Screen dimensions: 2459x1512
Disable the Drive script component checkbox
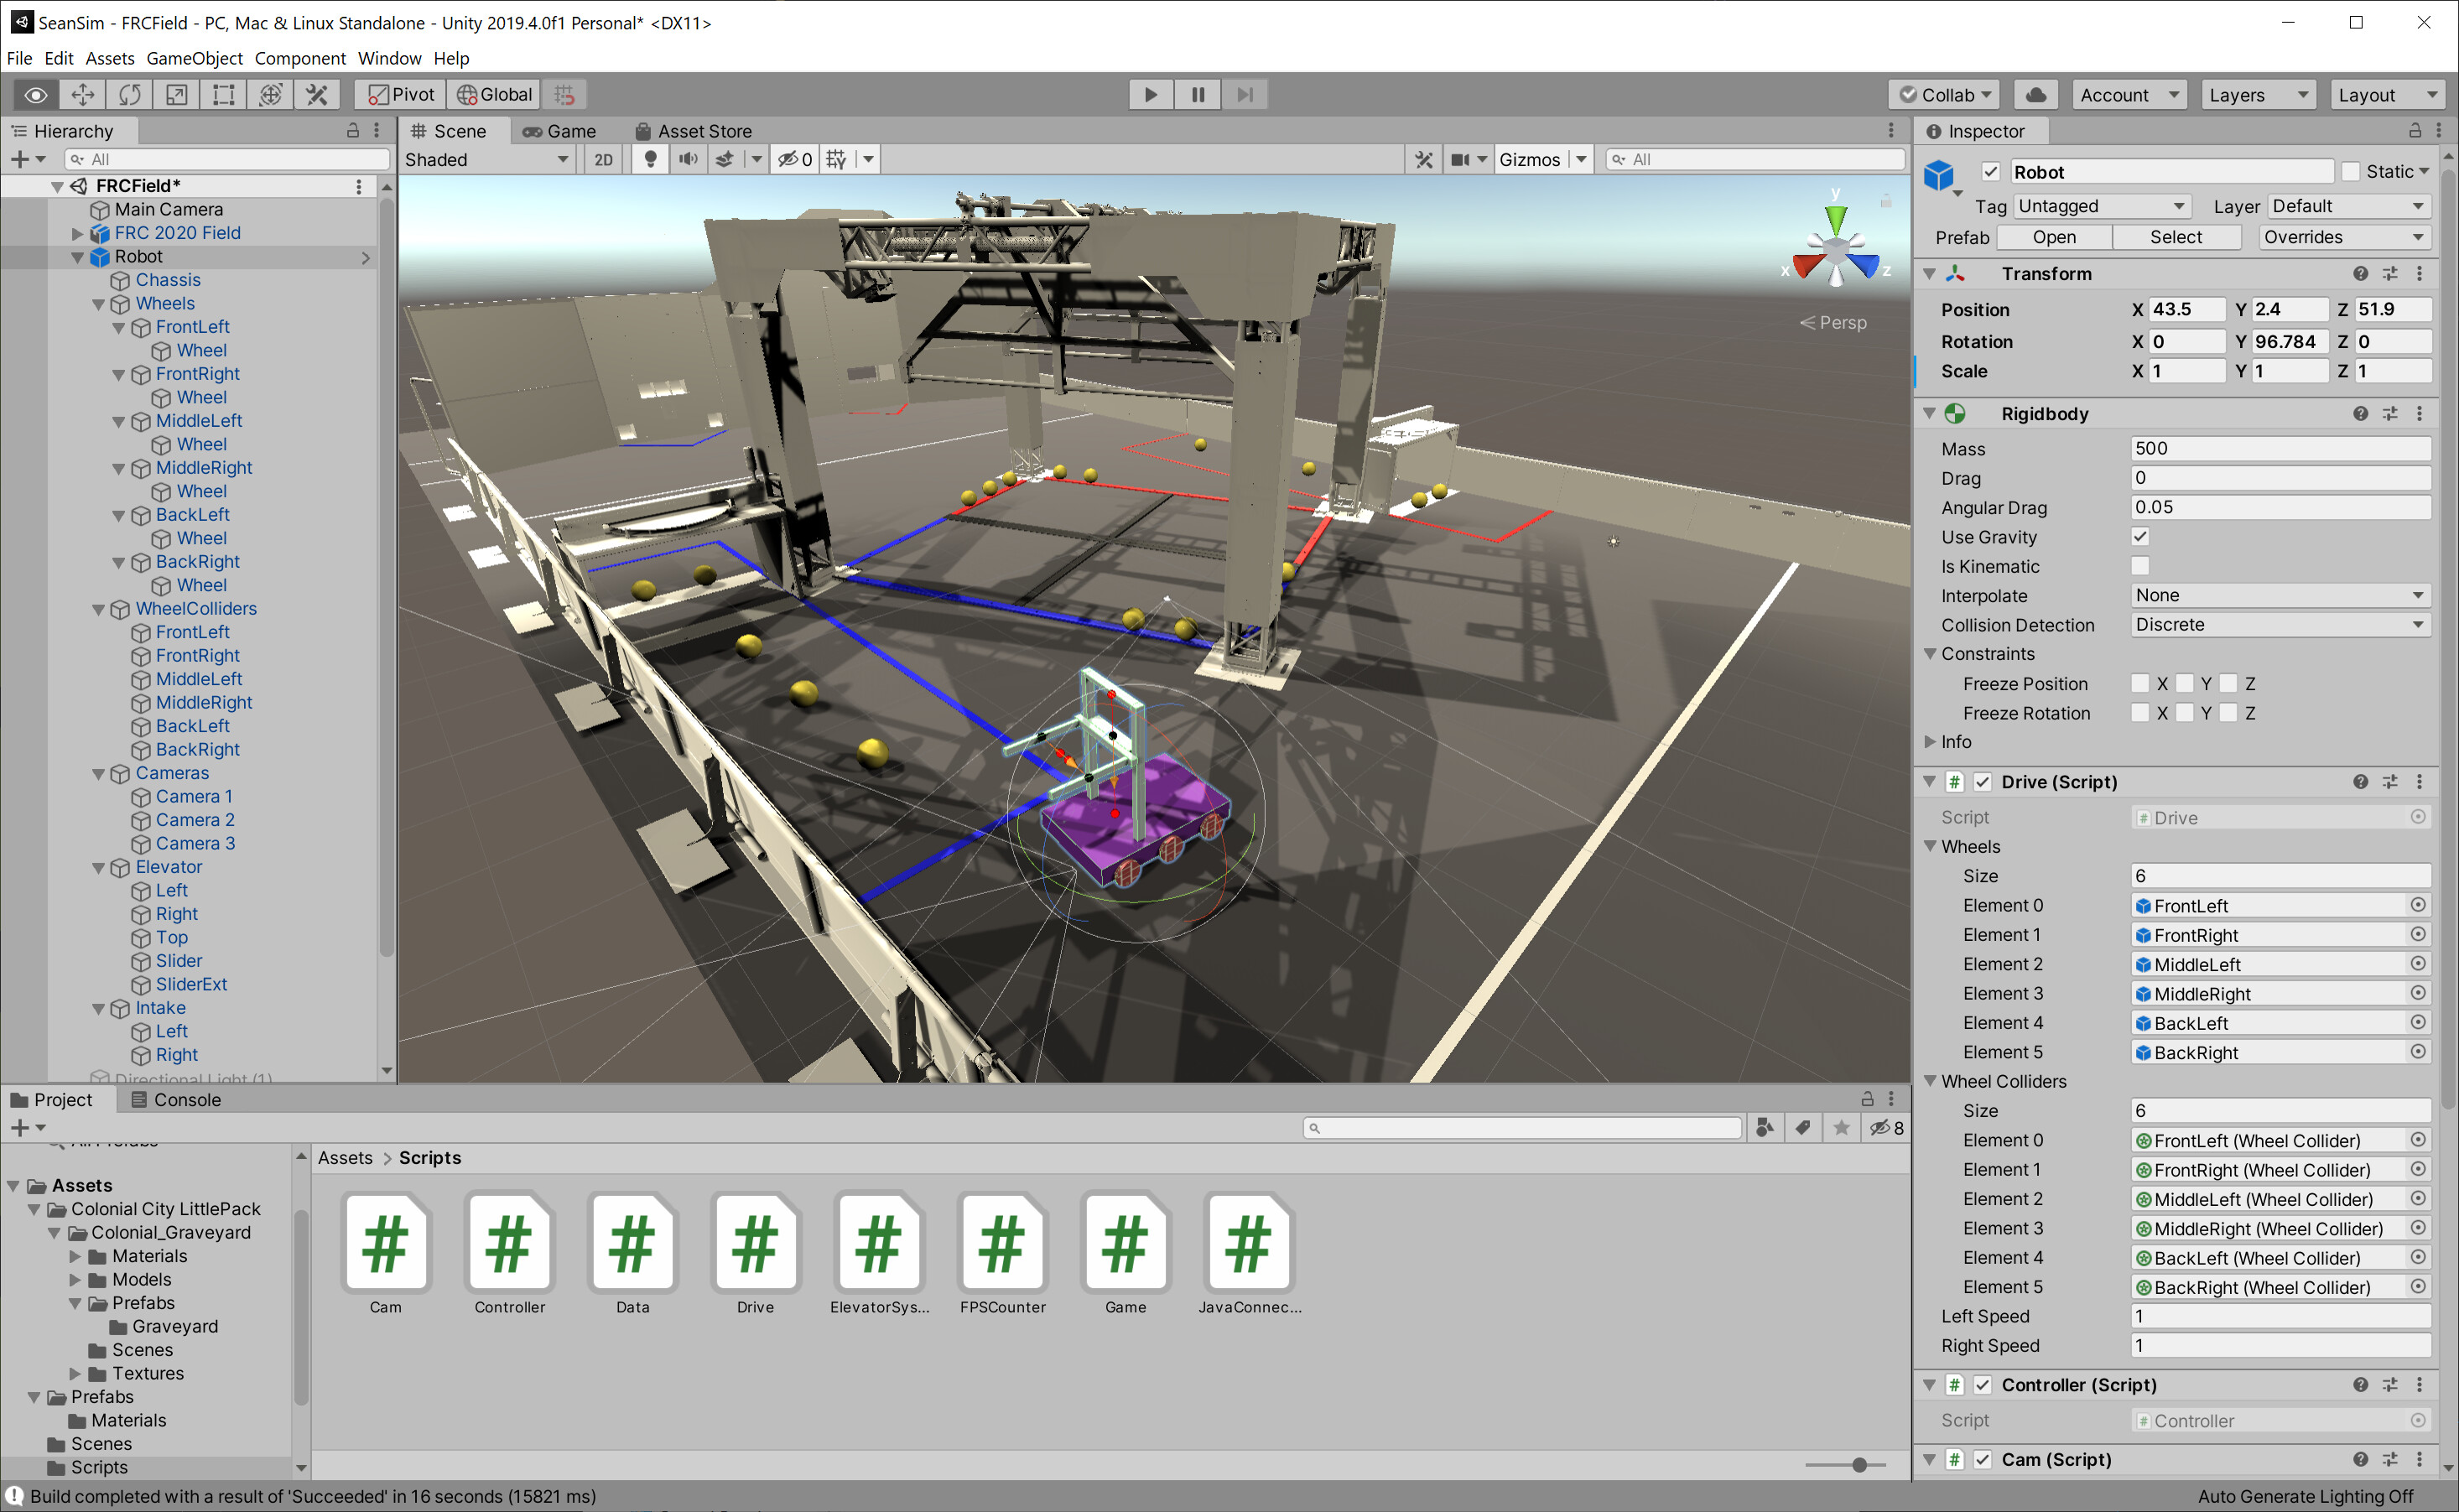[1983, 781]
